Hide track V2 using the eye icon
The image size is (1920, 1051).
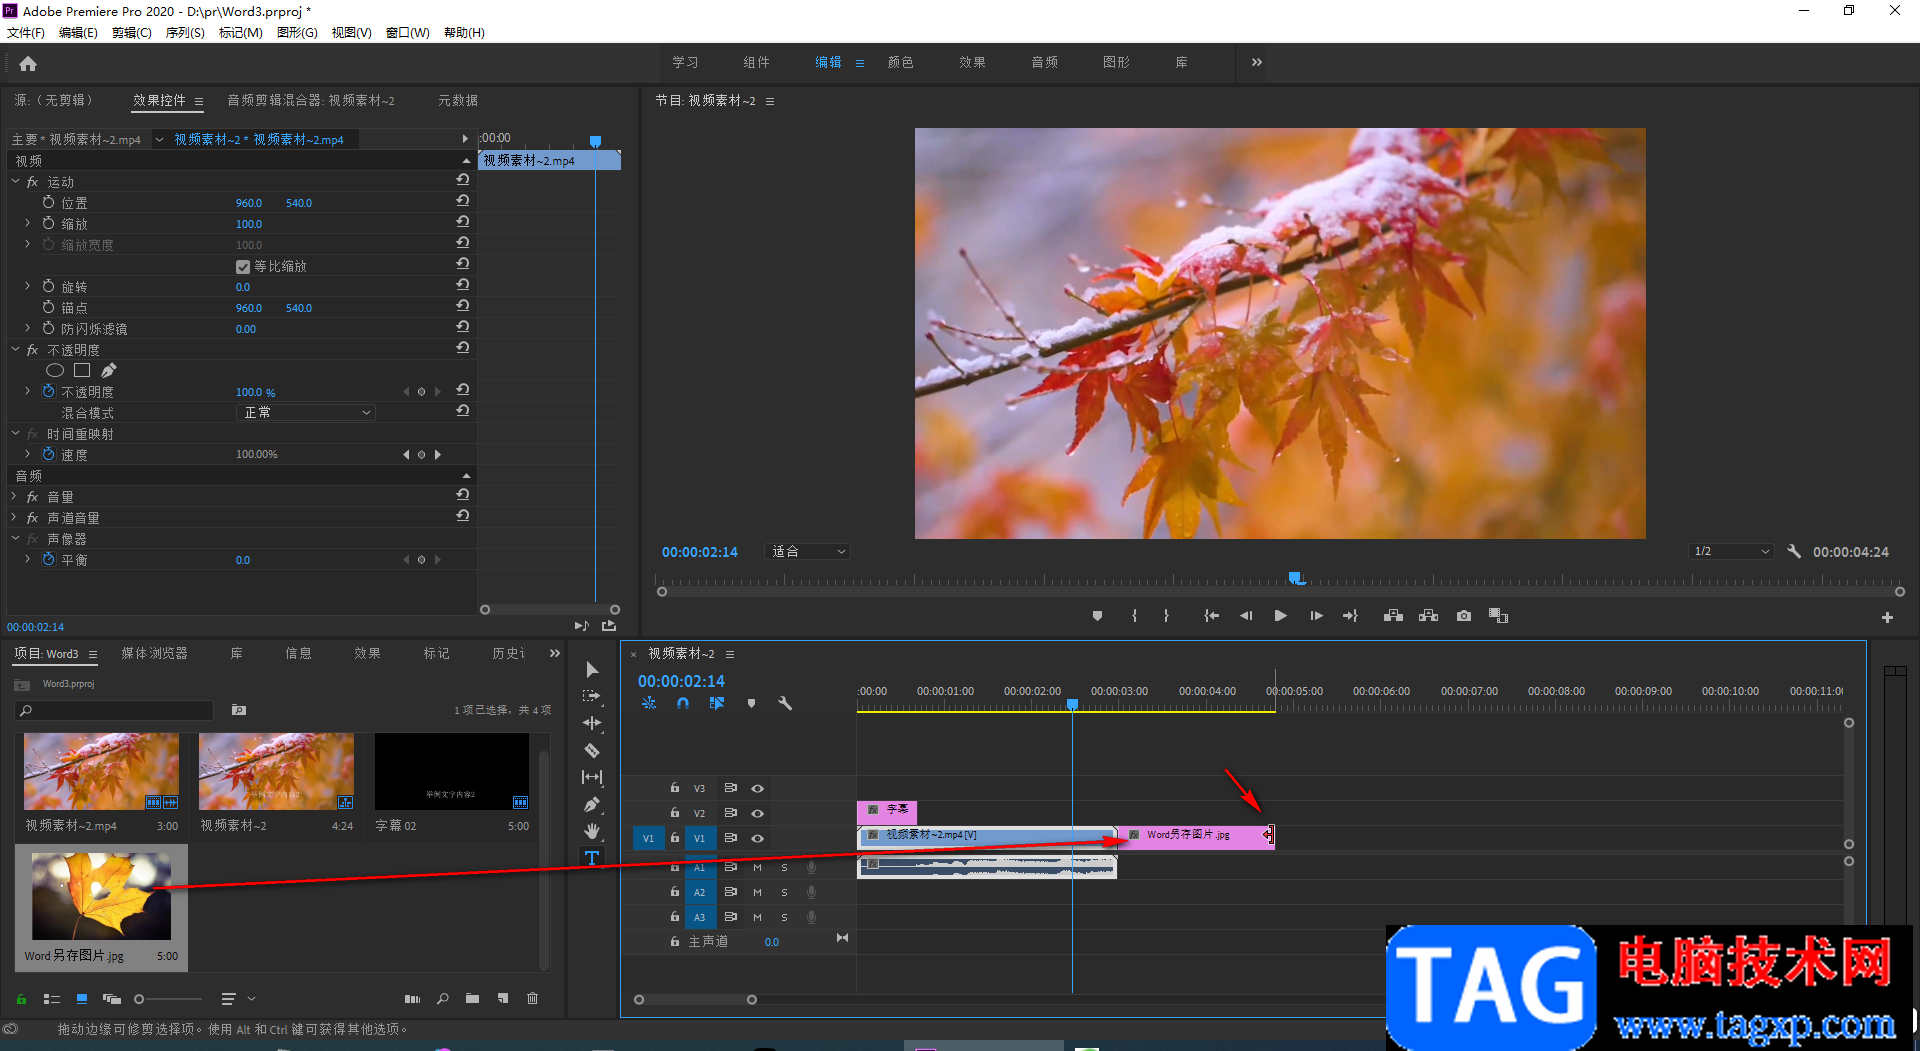(758, 813)
